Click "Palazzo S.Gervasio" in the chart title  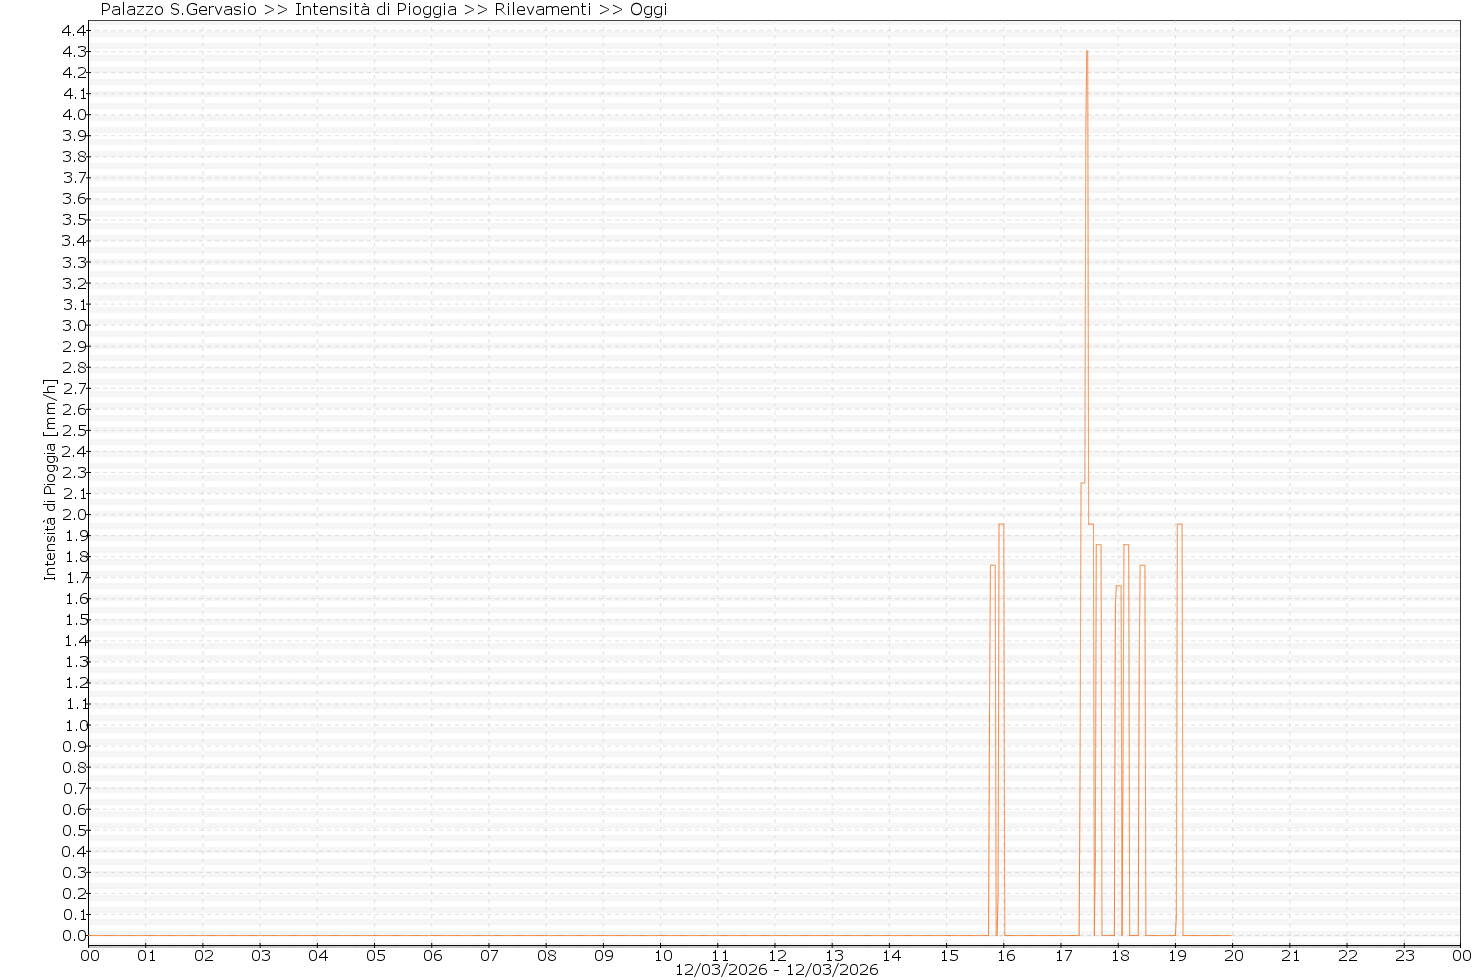pos(179,10)
